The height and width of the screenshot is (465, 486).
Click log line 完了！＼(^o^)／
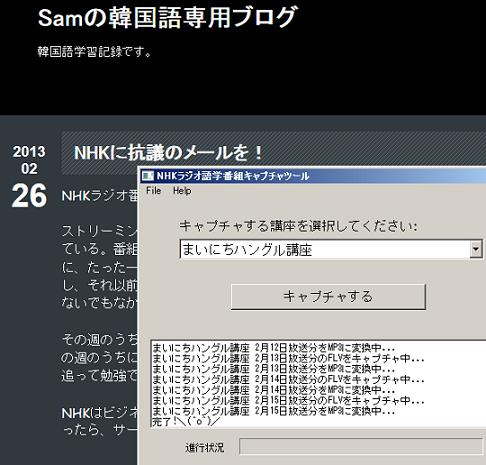(x=186, y=422)
